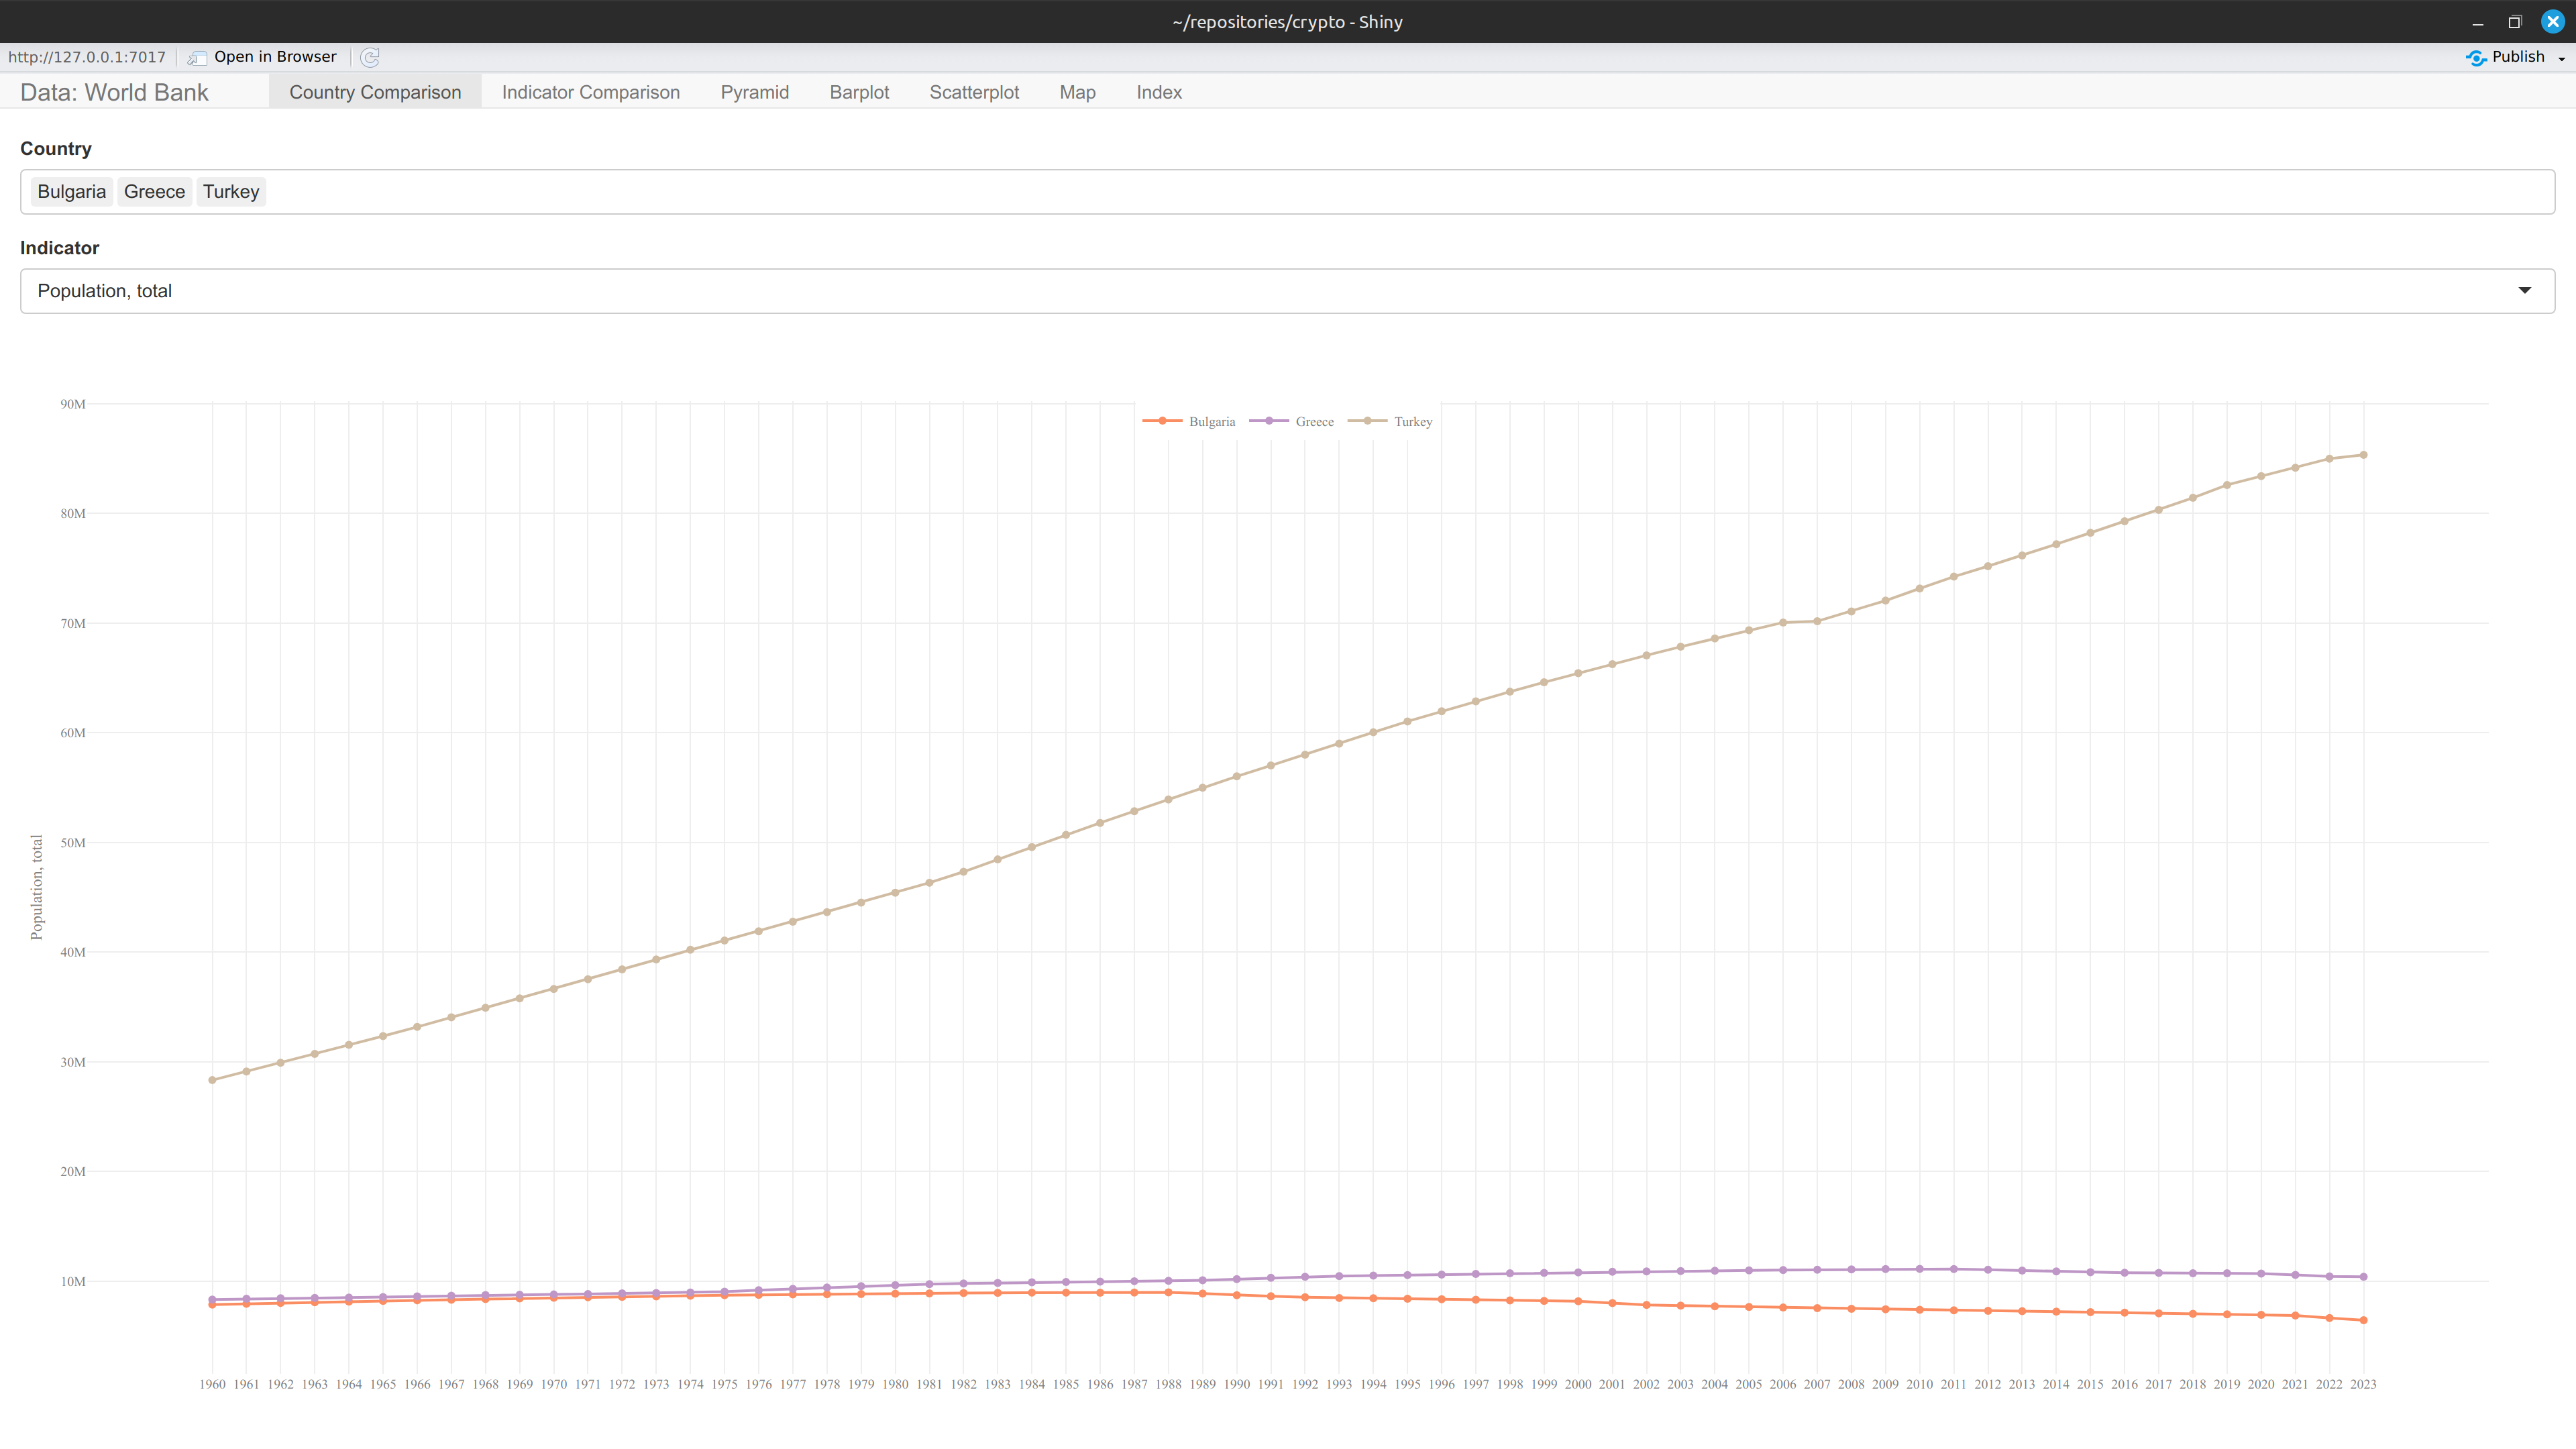This screenshot has height=1449, width=2576.
Task: Select the Scatterplot tab
Action: click(974, 92)
